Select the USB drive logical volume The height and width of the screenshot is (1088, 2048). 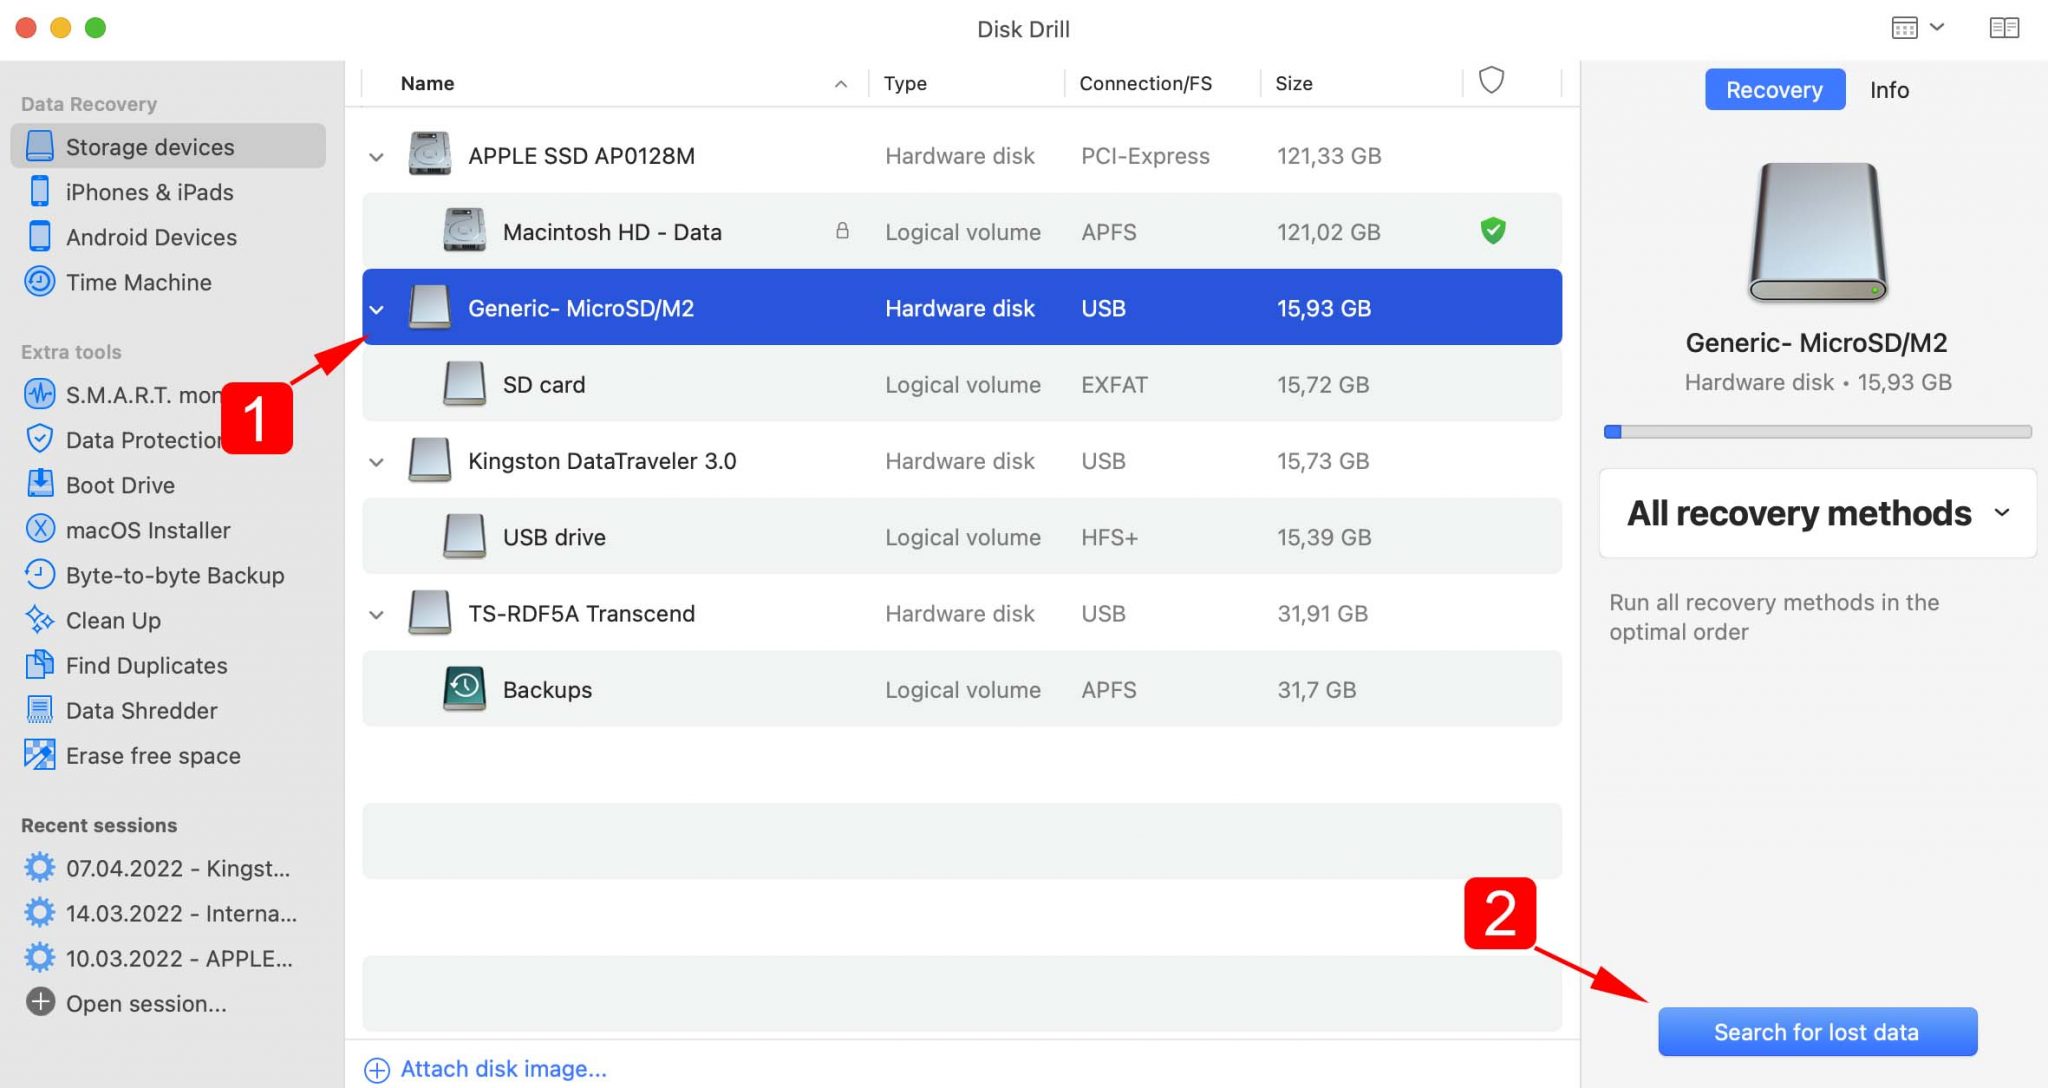click(962, 536)
